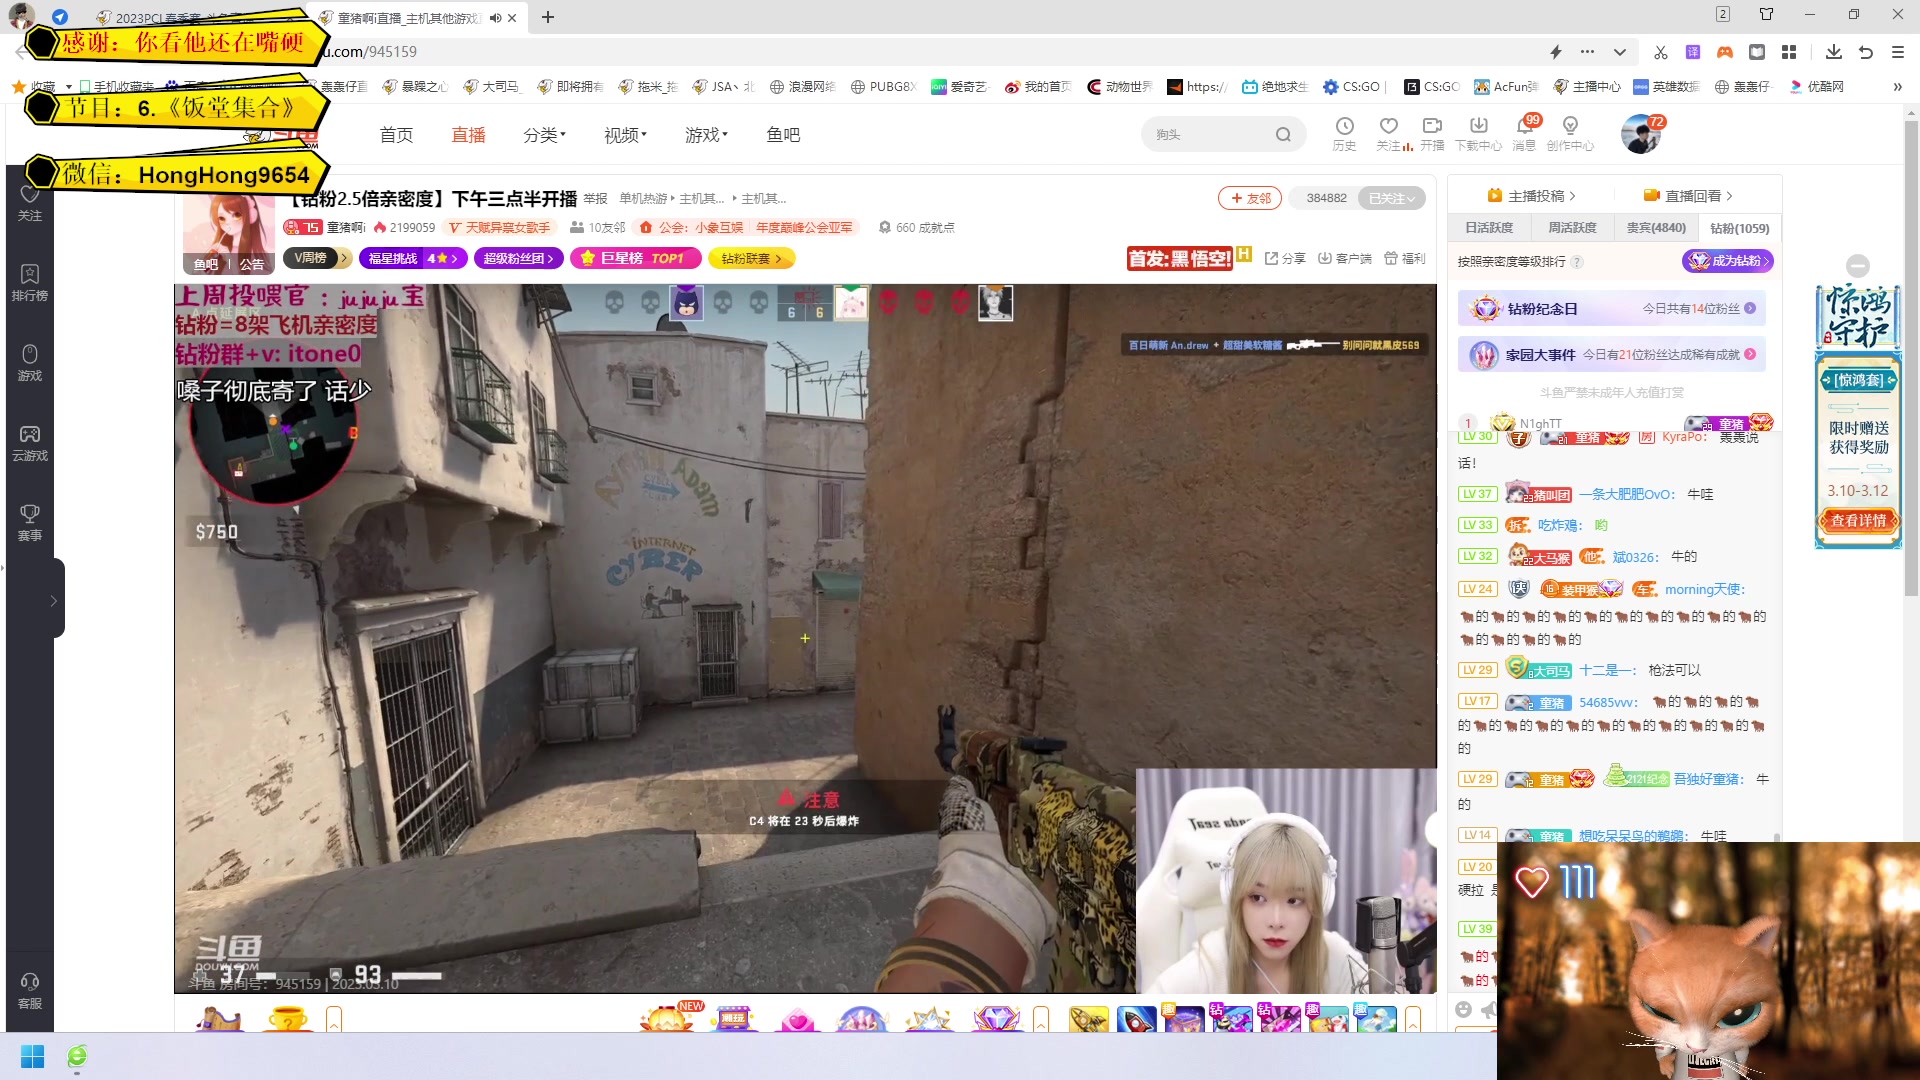The height and width of the screenshot is (1080, 1920).
Task: Click the search input field
Action: (1210, 135)
